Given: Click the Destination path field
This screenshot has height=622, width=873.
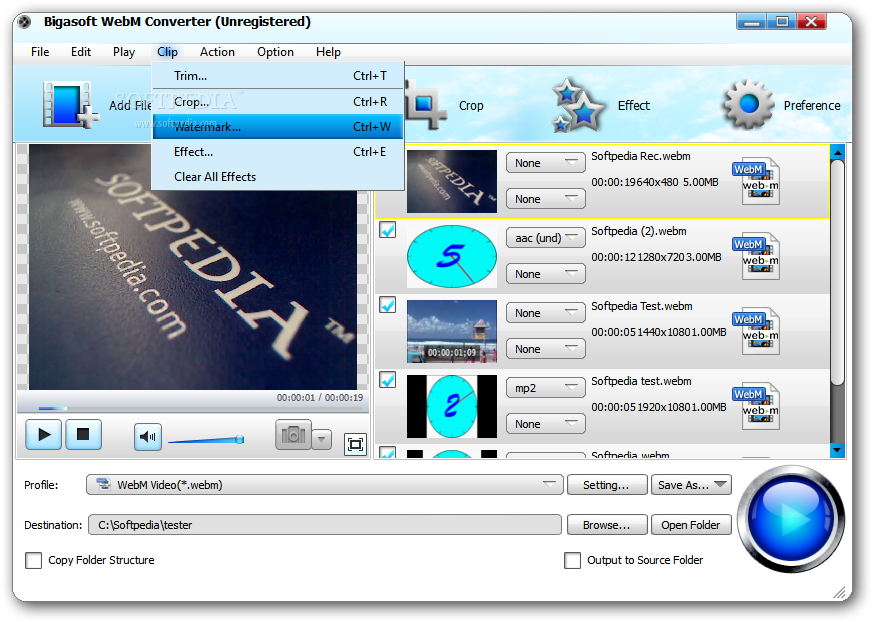Looking at the screenshot, I should (x=325, y=525).
